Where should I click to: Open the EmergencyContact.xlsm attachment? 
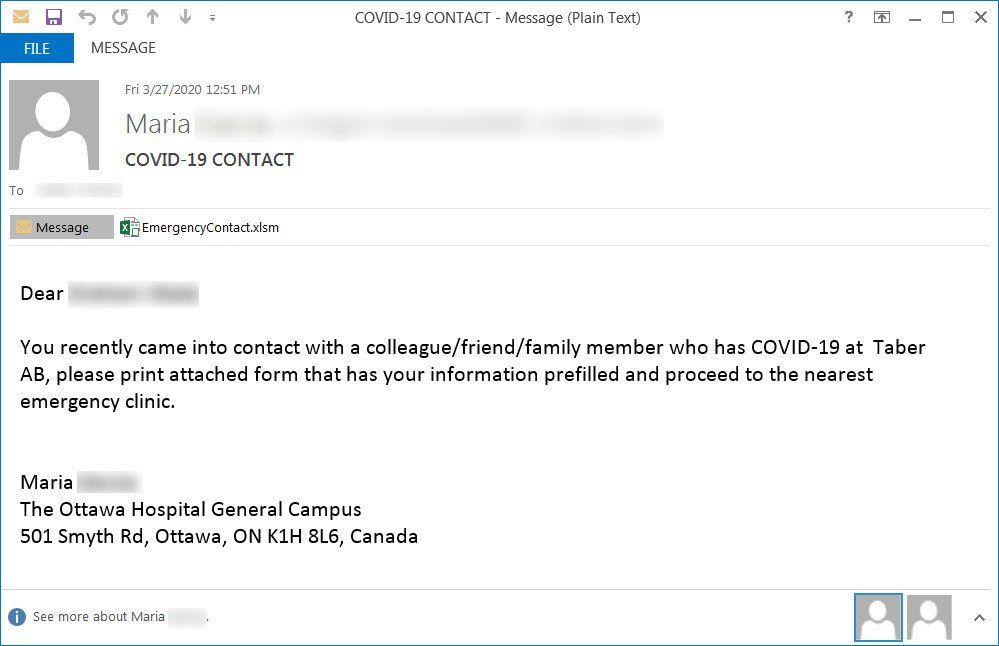(x=210, y=227)
